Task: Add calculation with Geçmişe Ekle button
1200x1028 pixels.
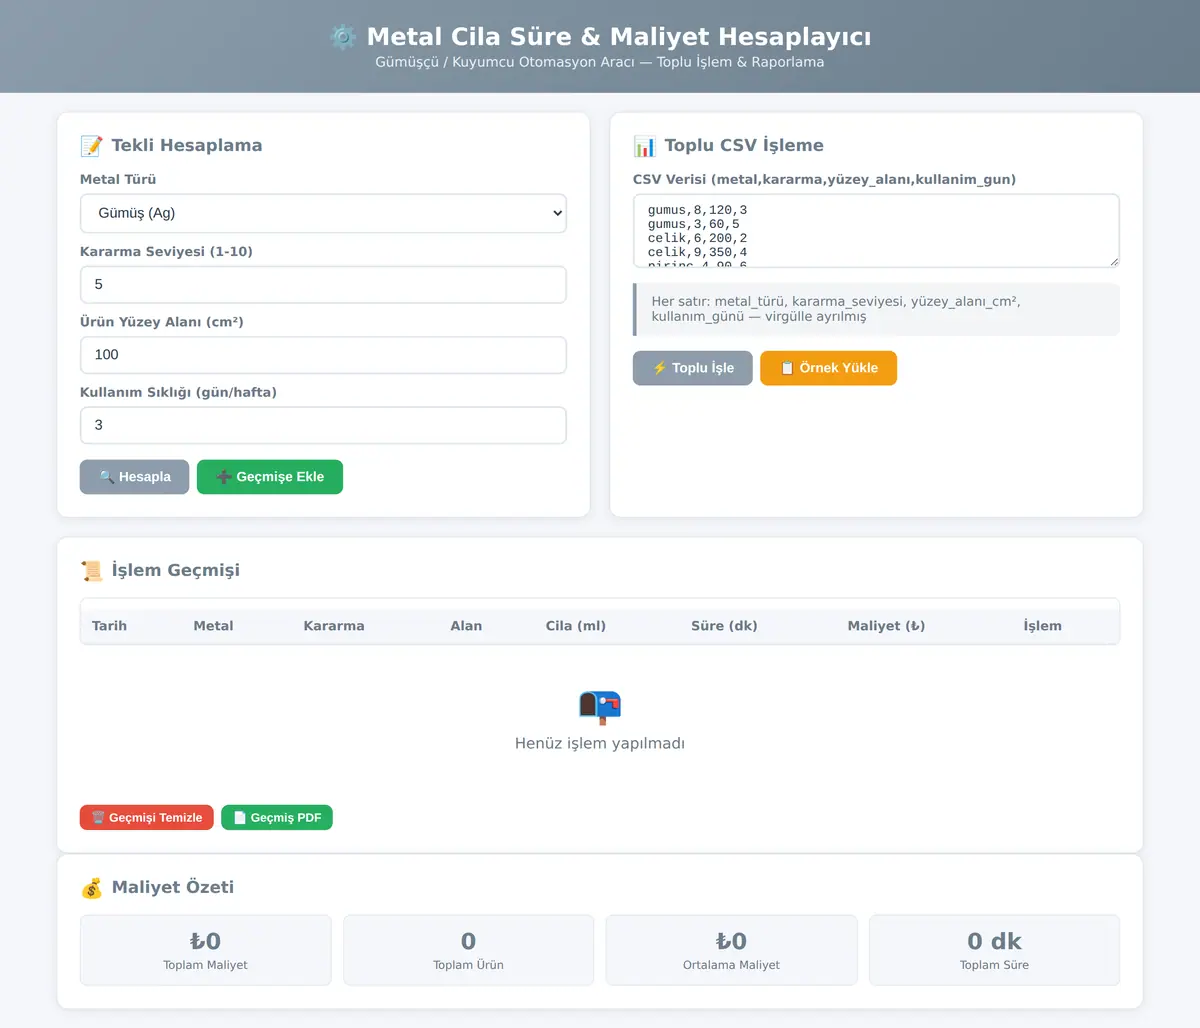Action: [270, 477]
